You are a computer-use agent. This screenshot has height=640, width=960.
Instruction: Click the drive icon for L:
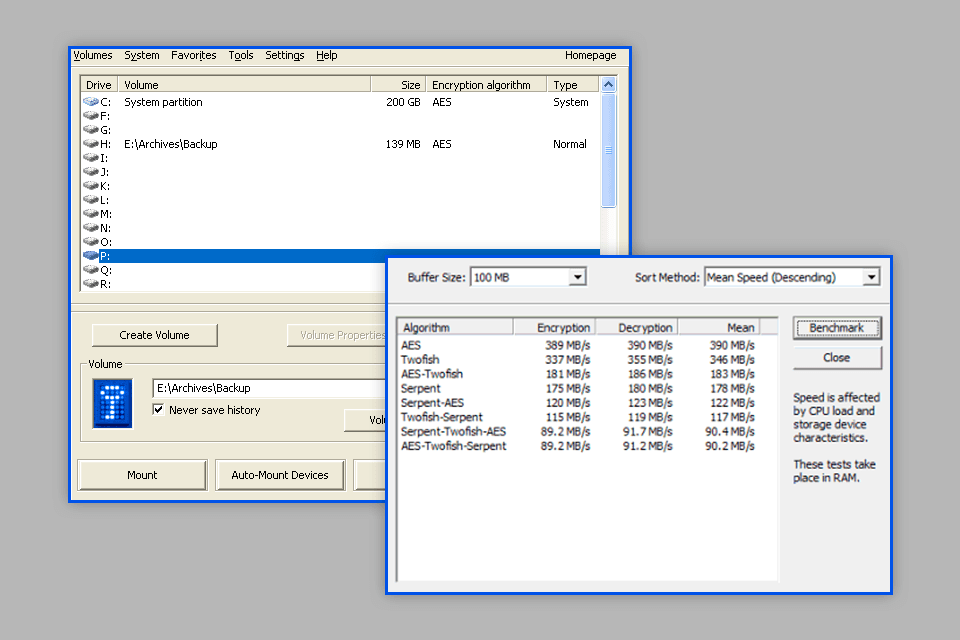[x=91, y=200]
